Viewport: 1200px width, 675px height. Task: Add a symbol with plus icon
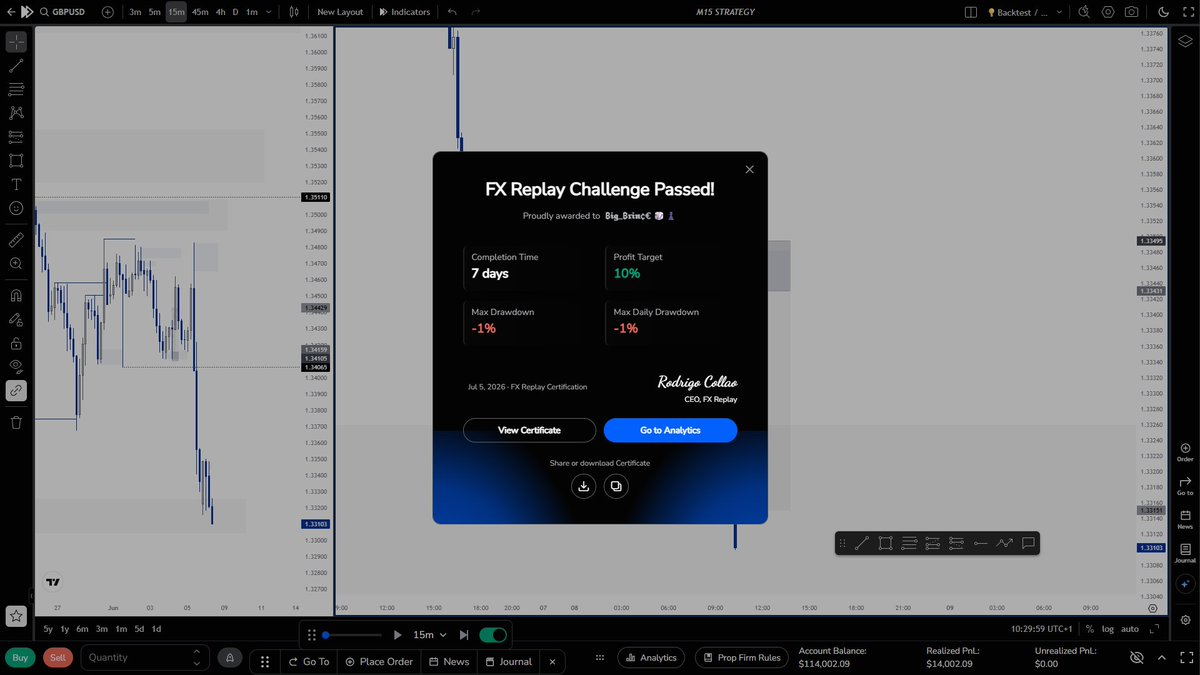[x=108, y=12]
